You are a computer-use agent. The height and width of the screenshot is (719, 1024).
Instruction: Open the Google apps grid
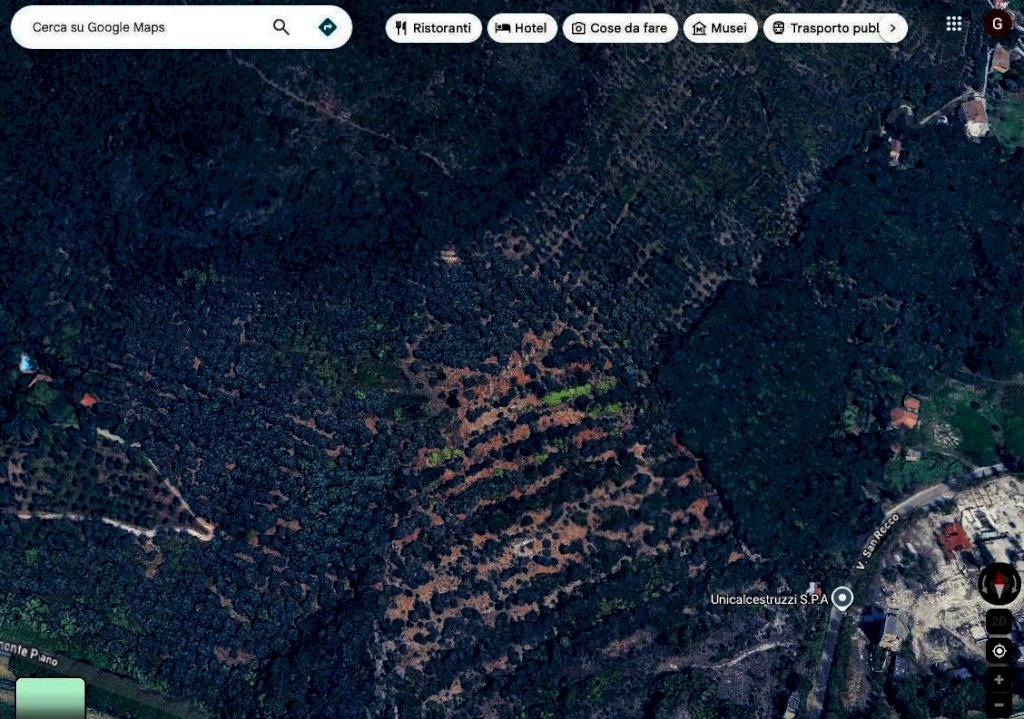pos(954,24)
